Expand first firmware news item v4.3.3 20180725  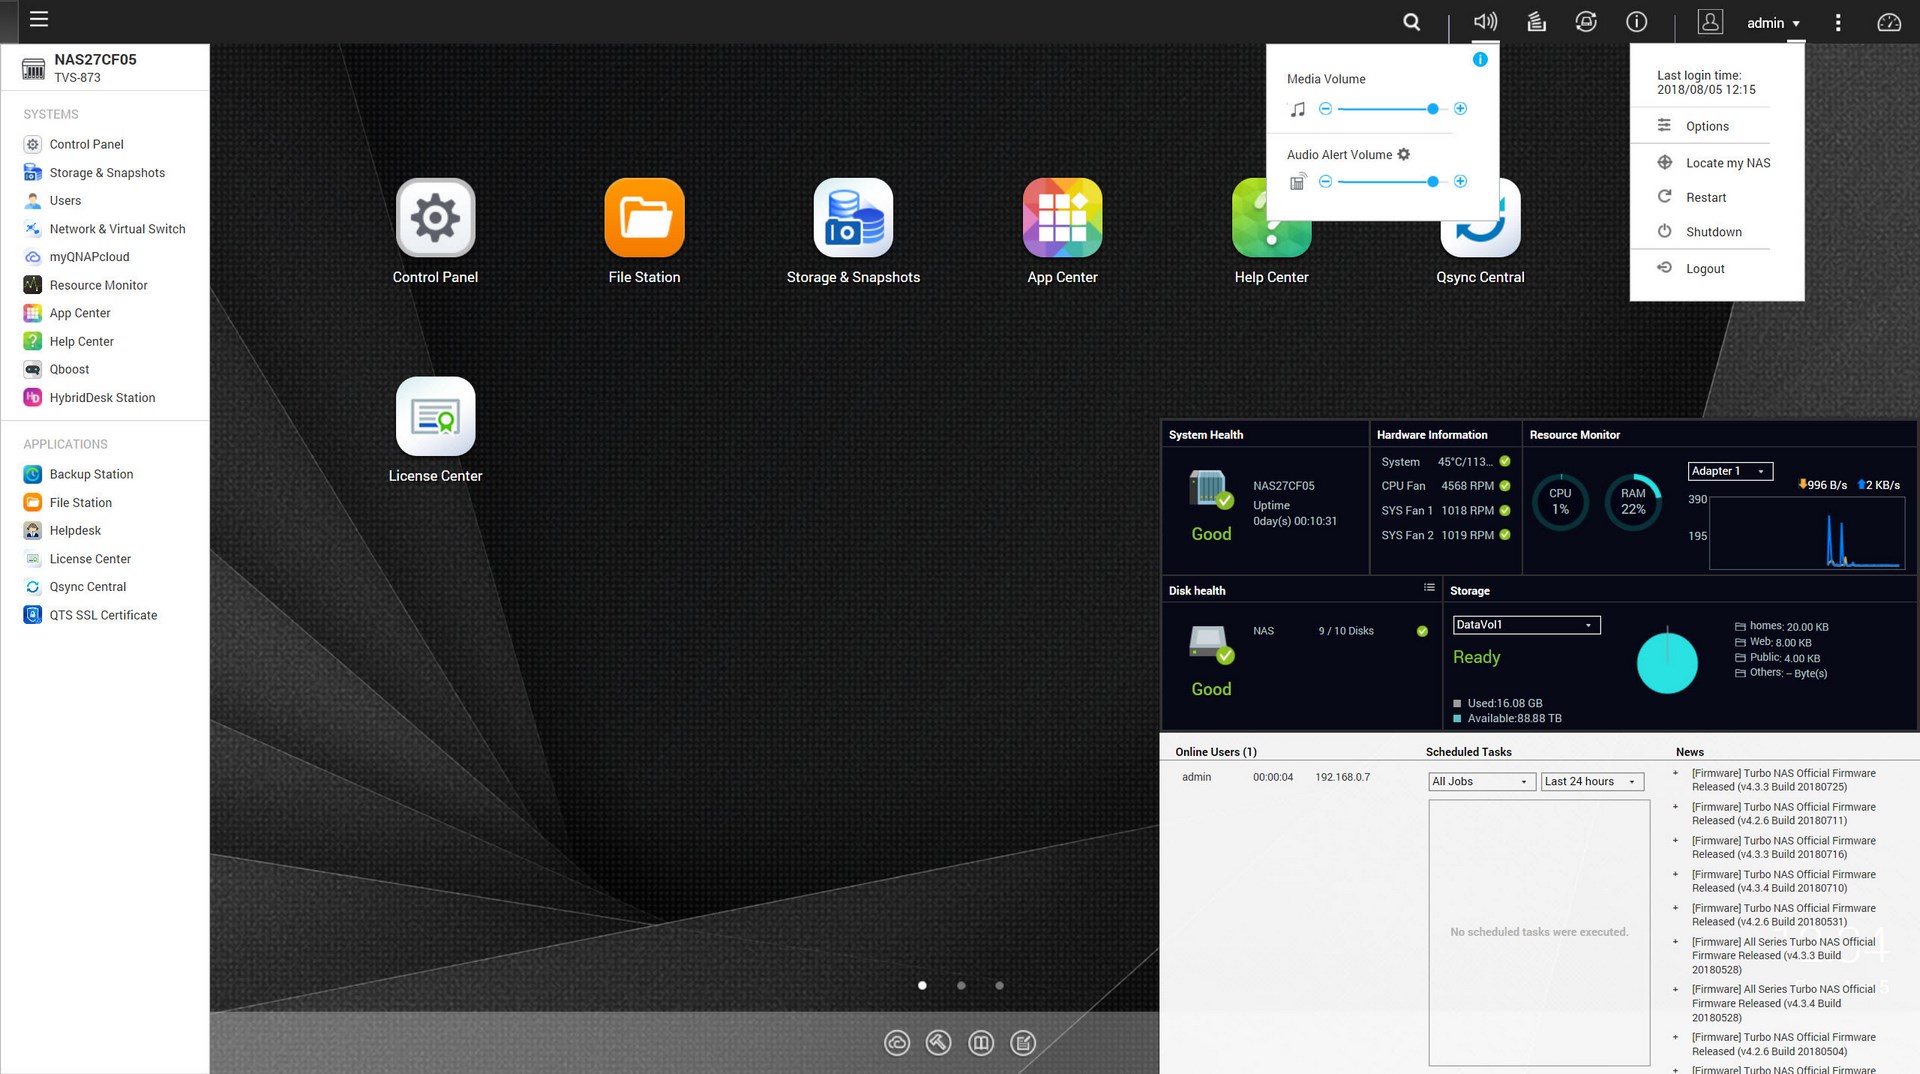1675,773
